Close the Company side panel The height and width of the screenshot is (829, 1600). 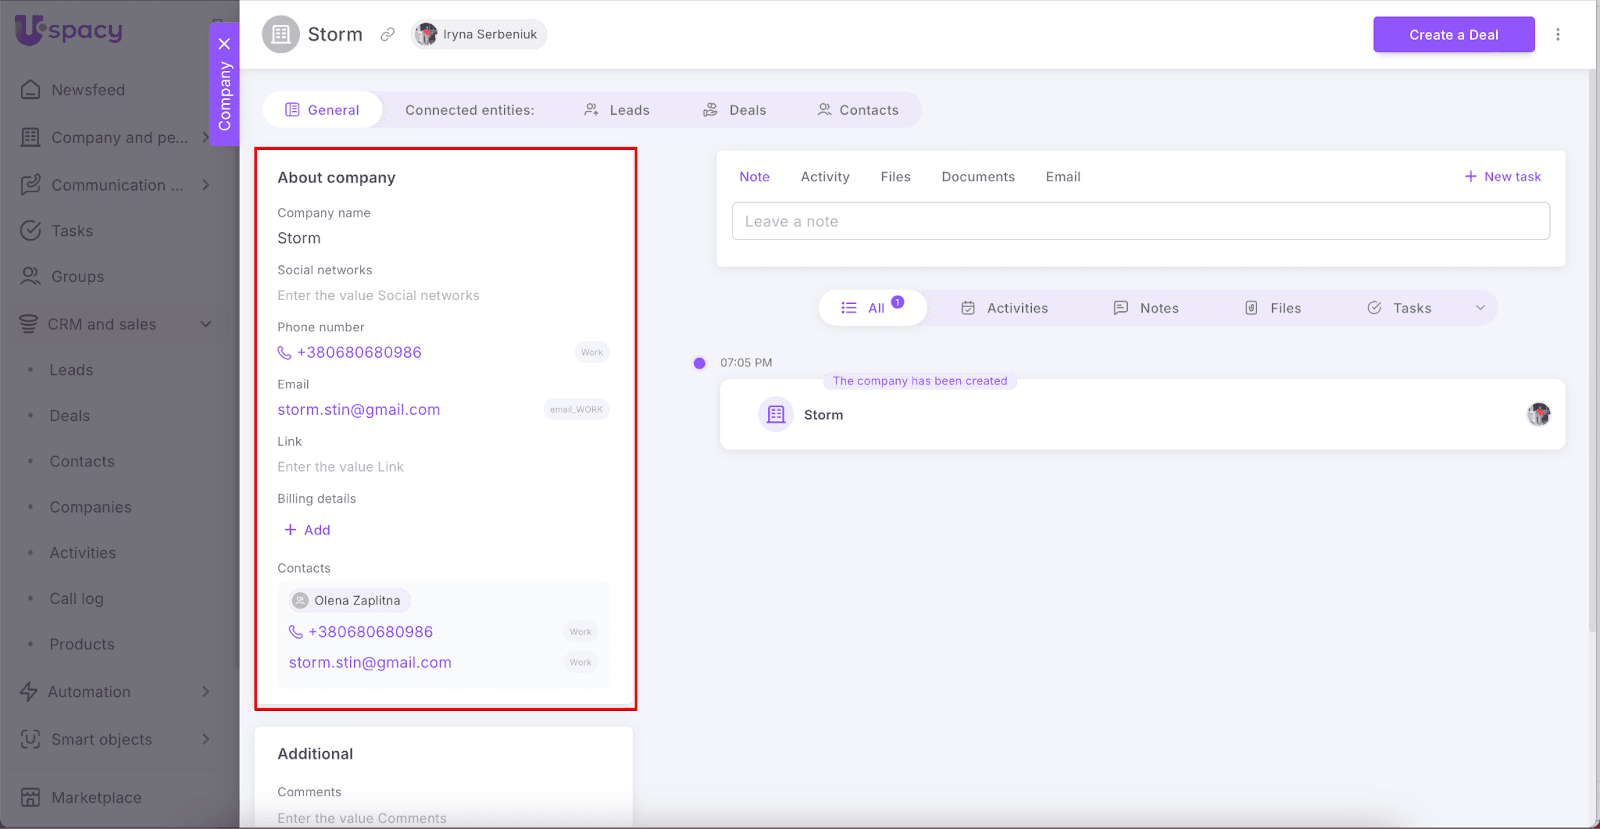(x=224, y=44)
